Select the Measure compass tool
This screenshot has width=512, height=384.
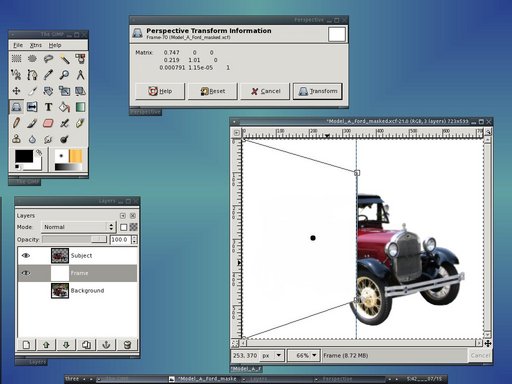tap(80, 75)
